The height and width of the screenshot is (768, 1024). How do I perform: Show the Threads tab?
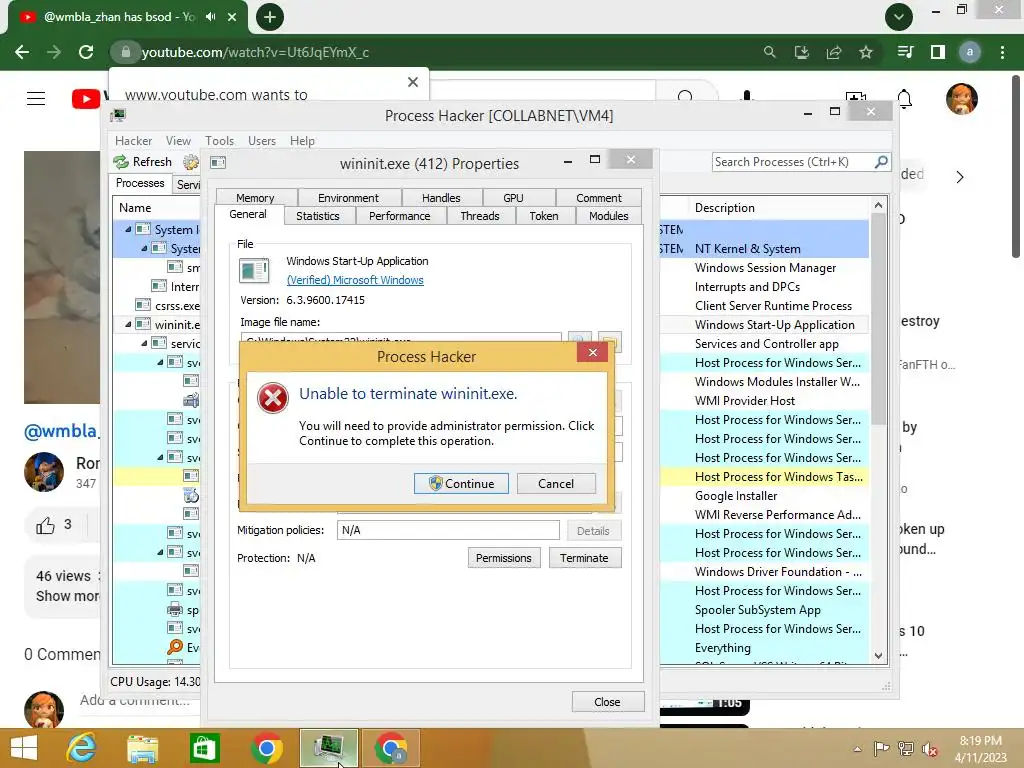pyautogui.click(x=480, y=216)
